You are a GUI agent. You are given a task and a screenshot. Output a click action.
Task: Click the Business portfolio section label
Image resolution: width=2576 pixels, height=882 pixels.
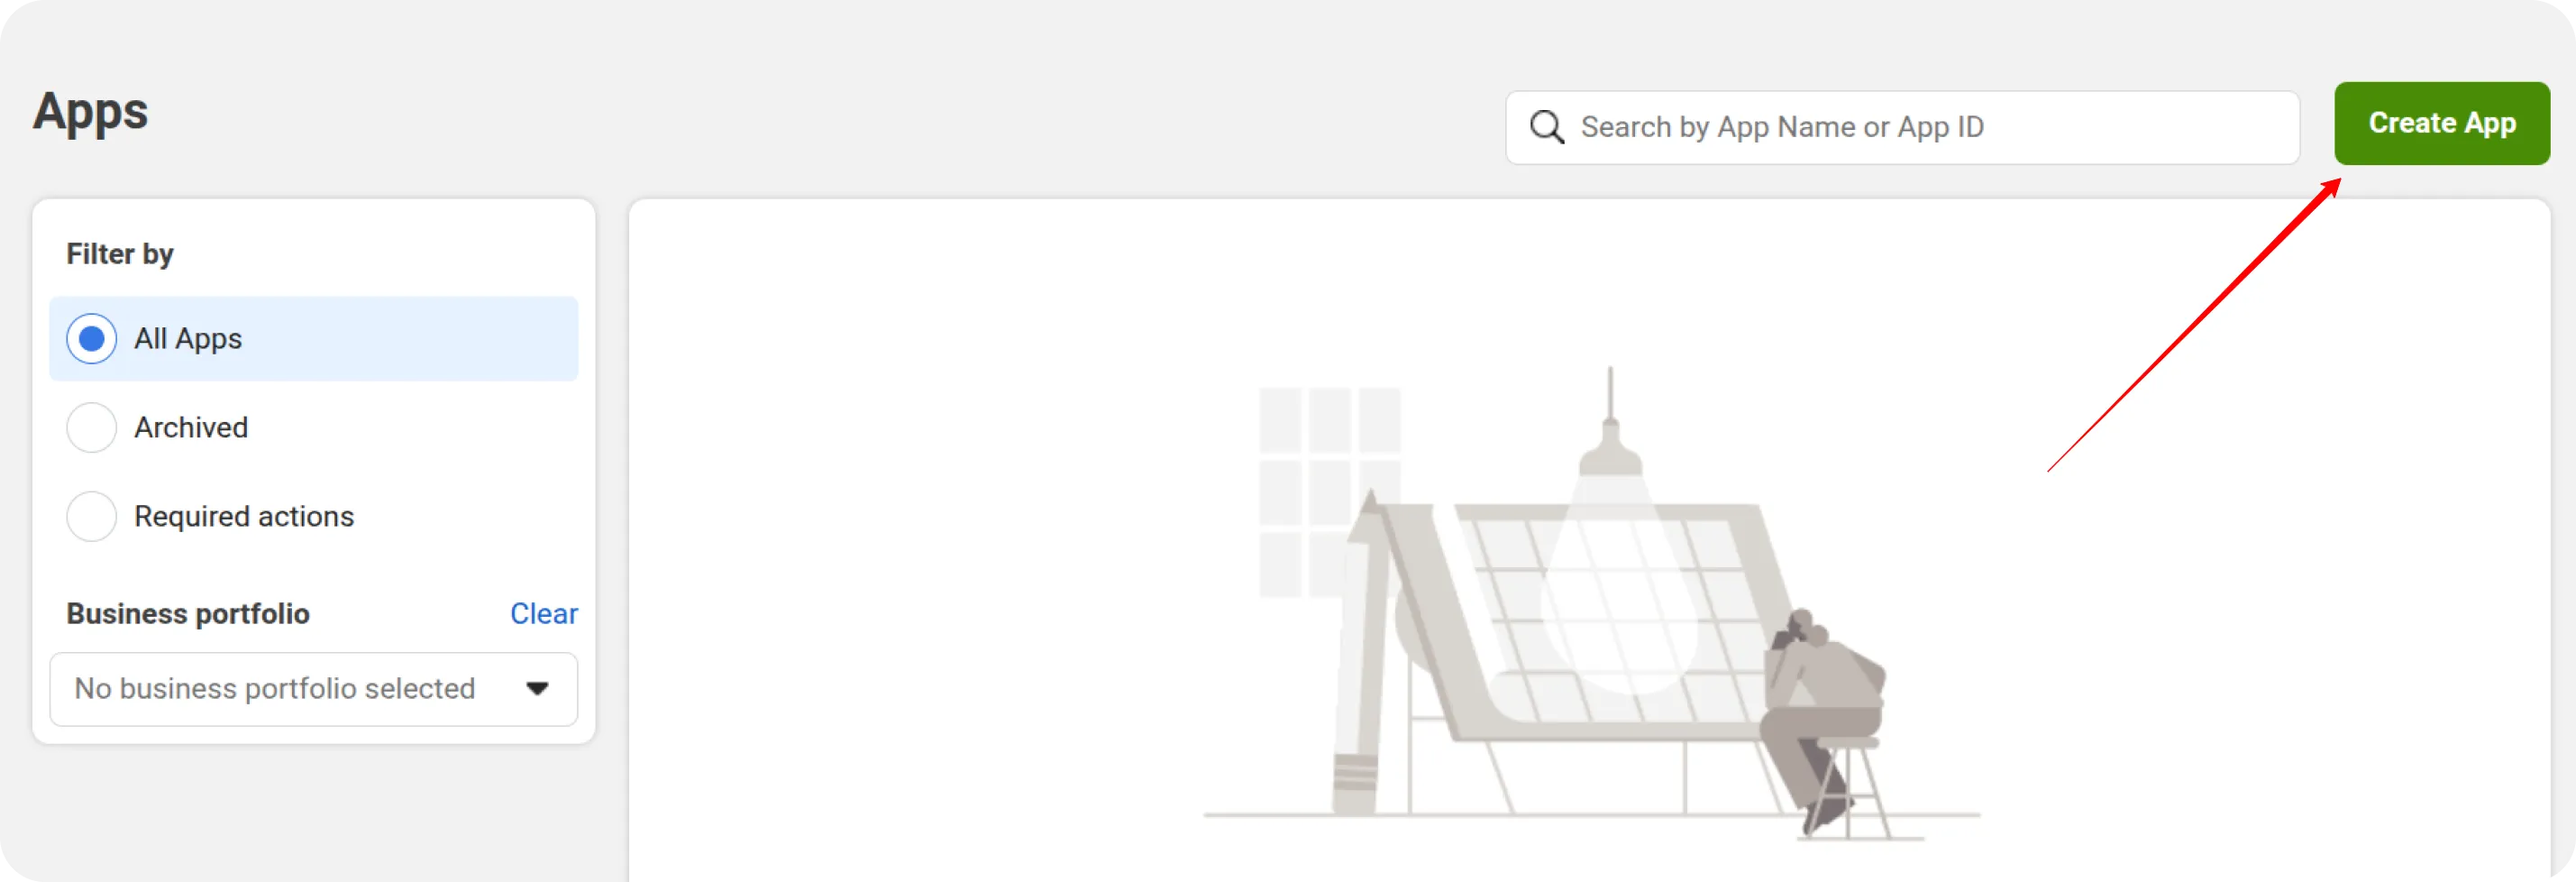pos(188,614)
